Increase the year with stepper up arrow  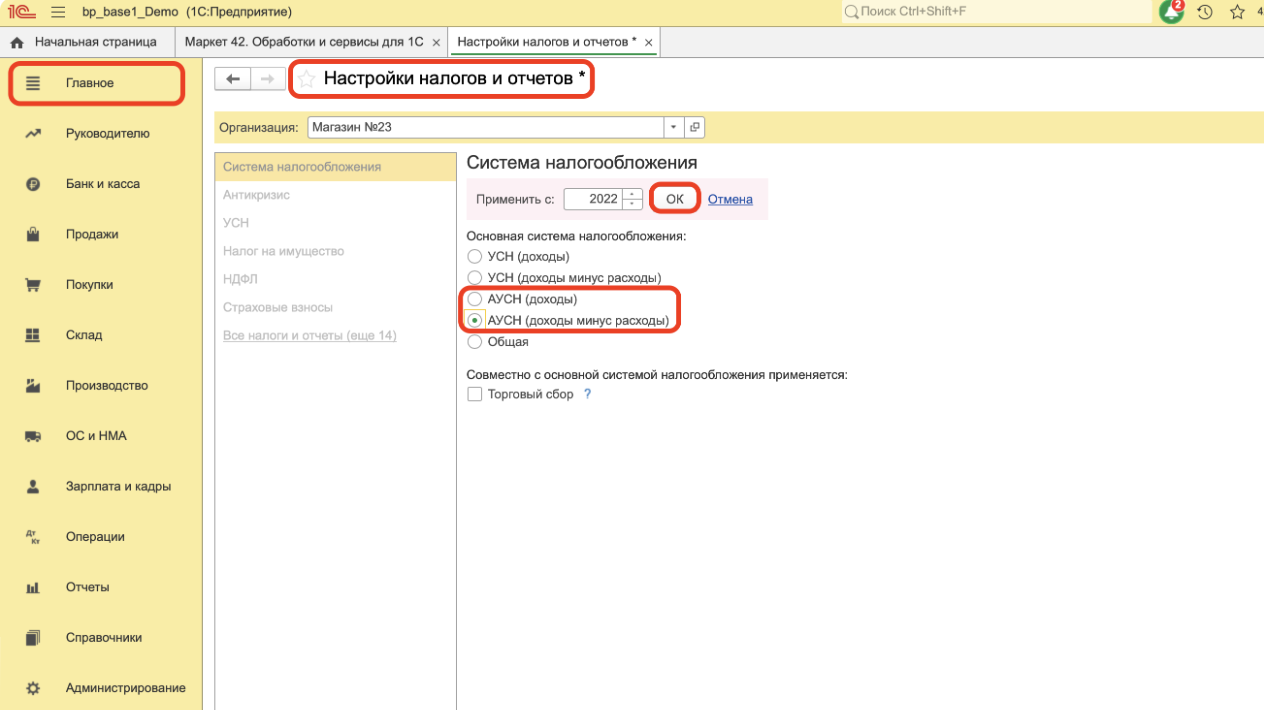point(632,193)
